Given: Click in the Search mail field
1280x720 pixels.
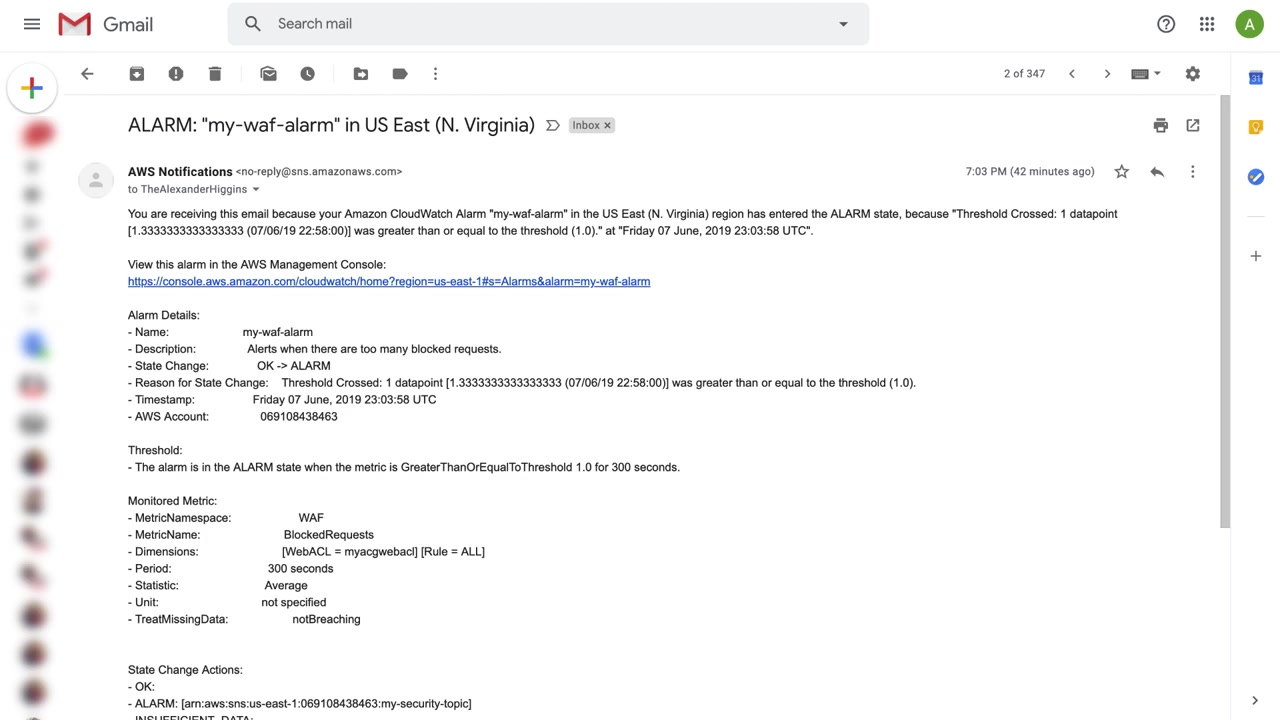Looking at the screenshot, I should pos(540,24).
